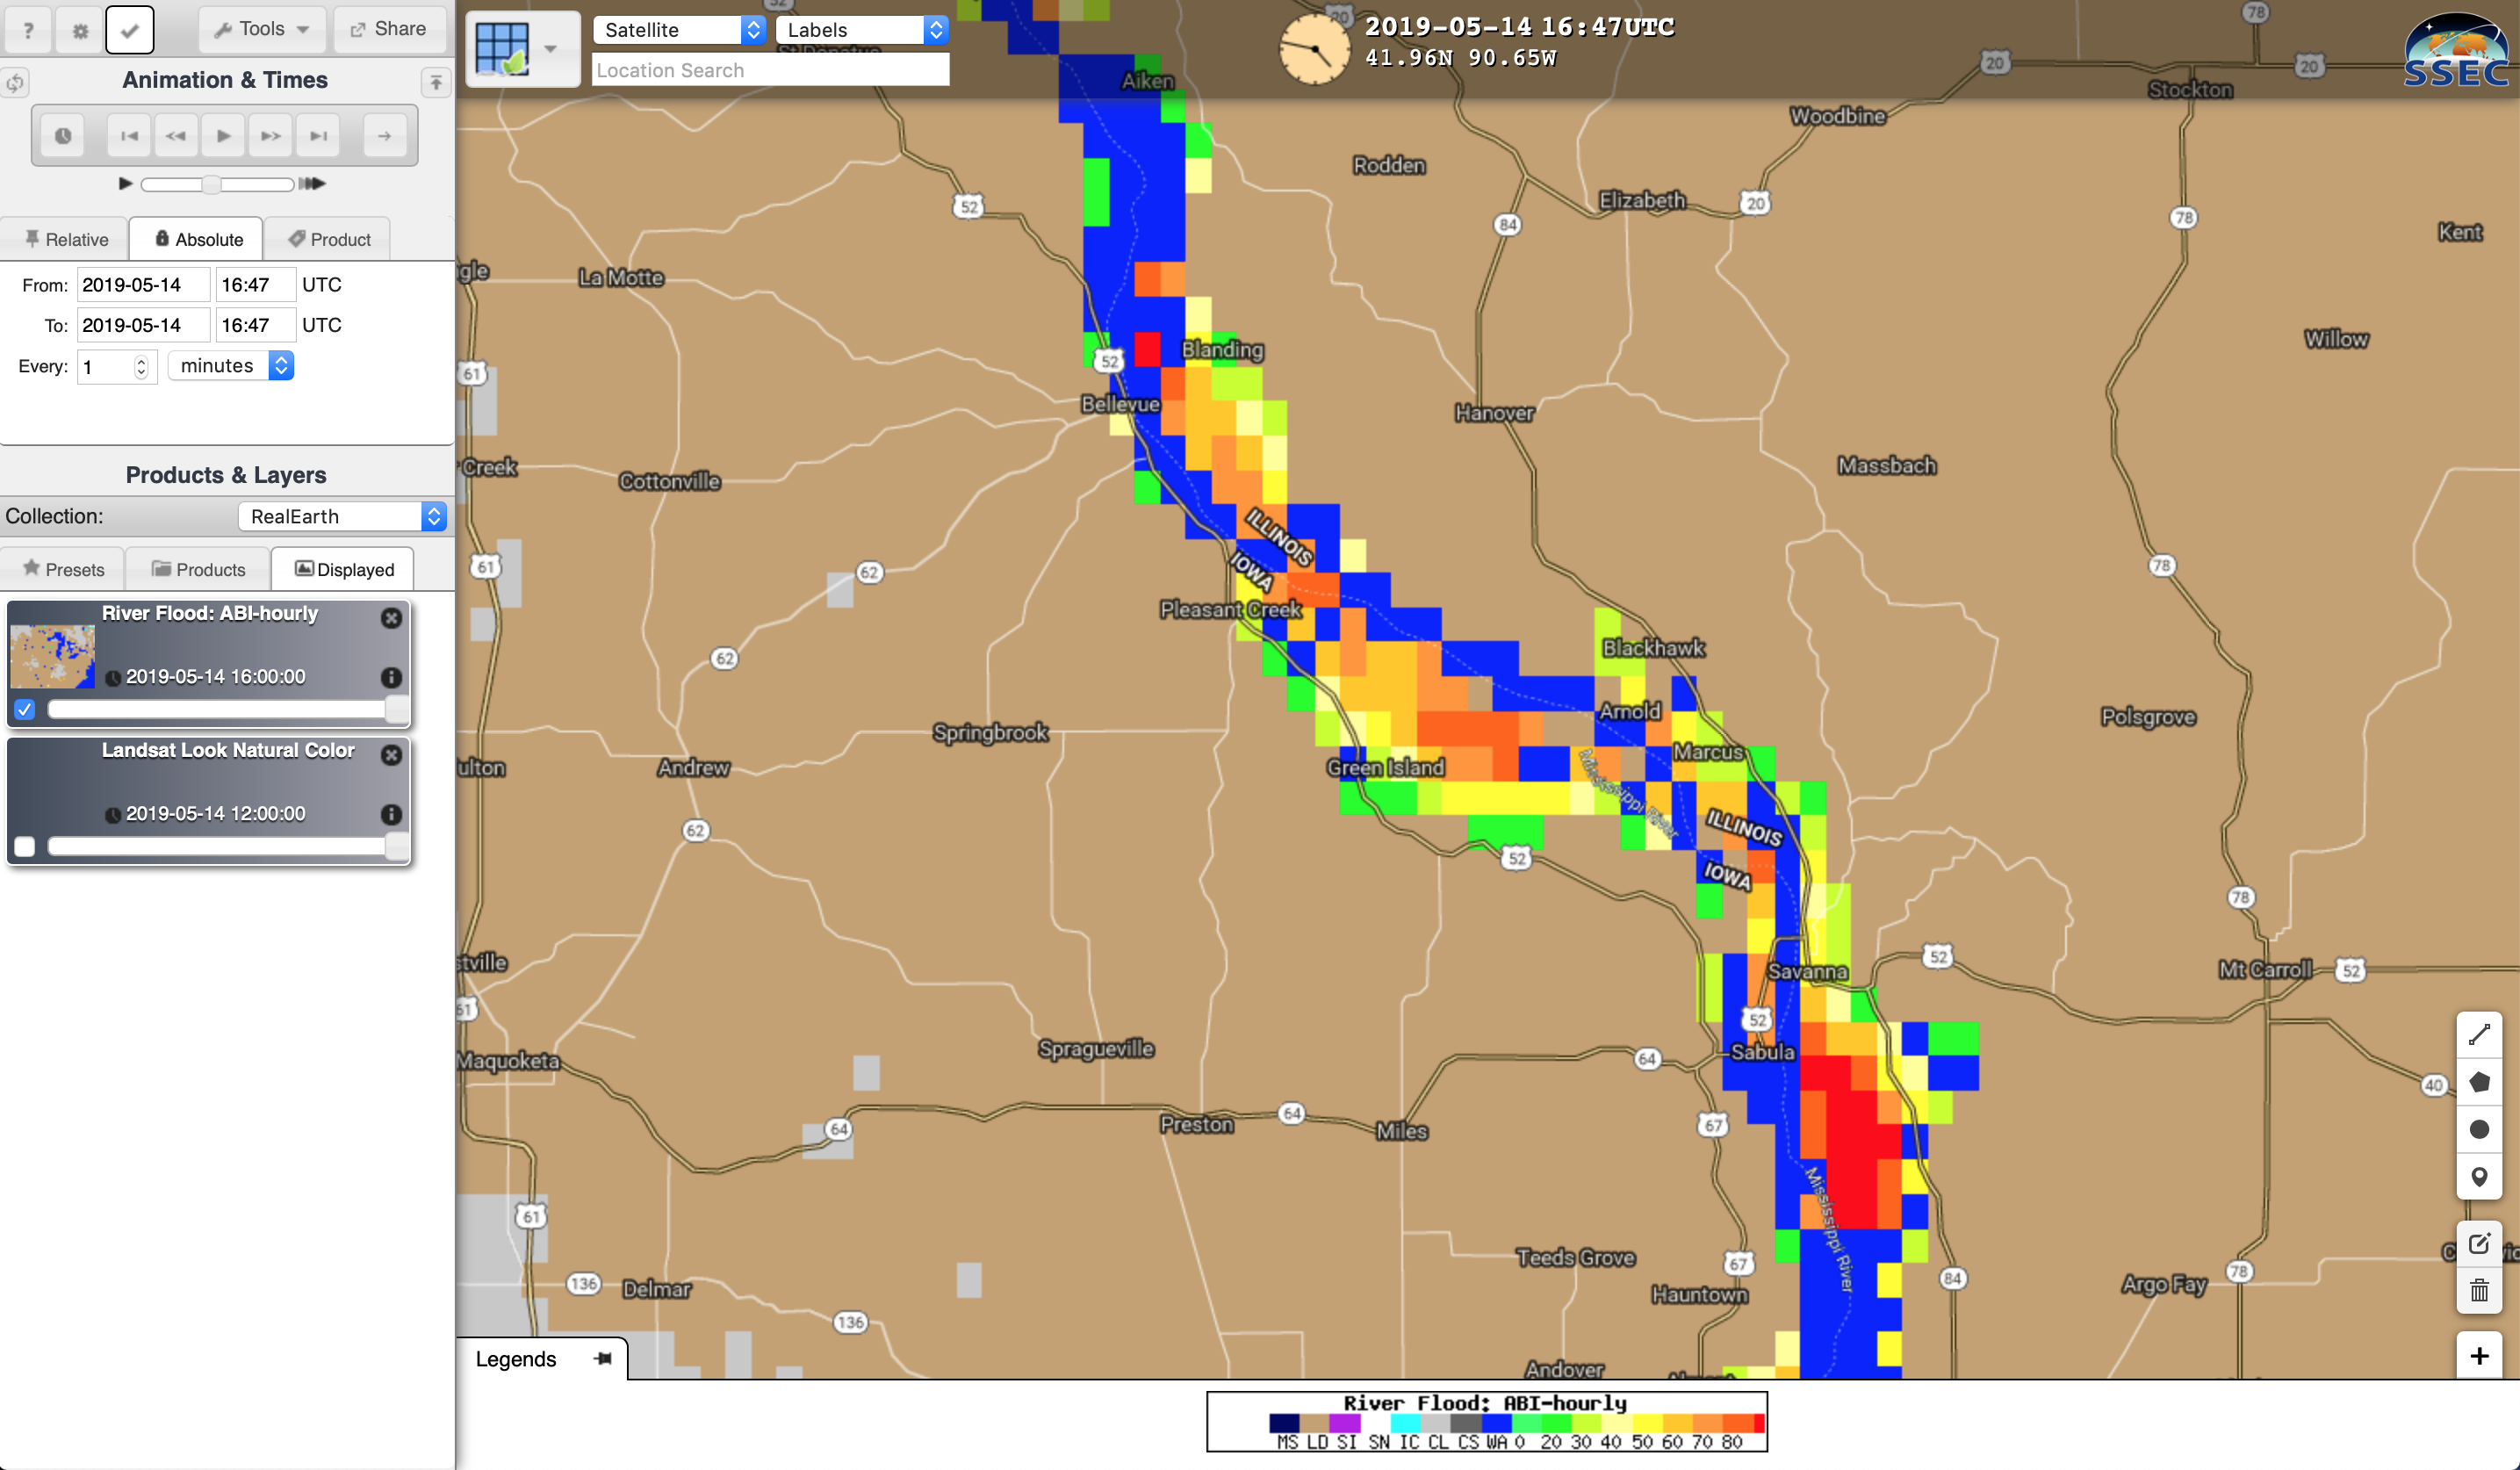Click the River Flood layer timestamp 2019-05-14 16:00:00
The width and height of the screenshot is (2520, 1470).
point(216,677)
